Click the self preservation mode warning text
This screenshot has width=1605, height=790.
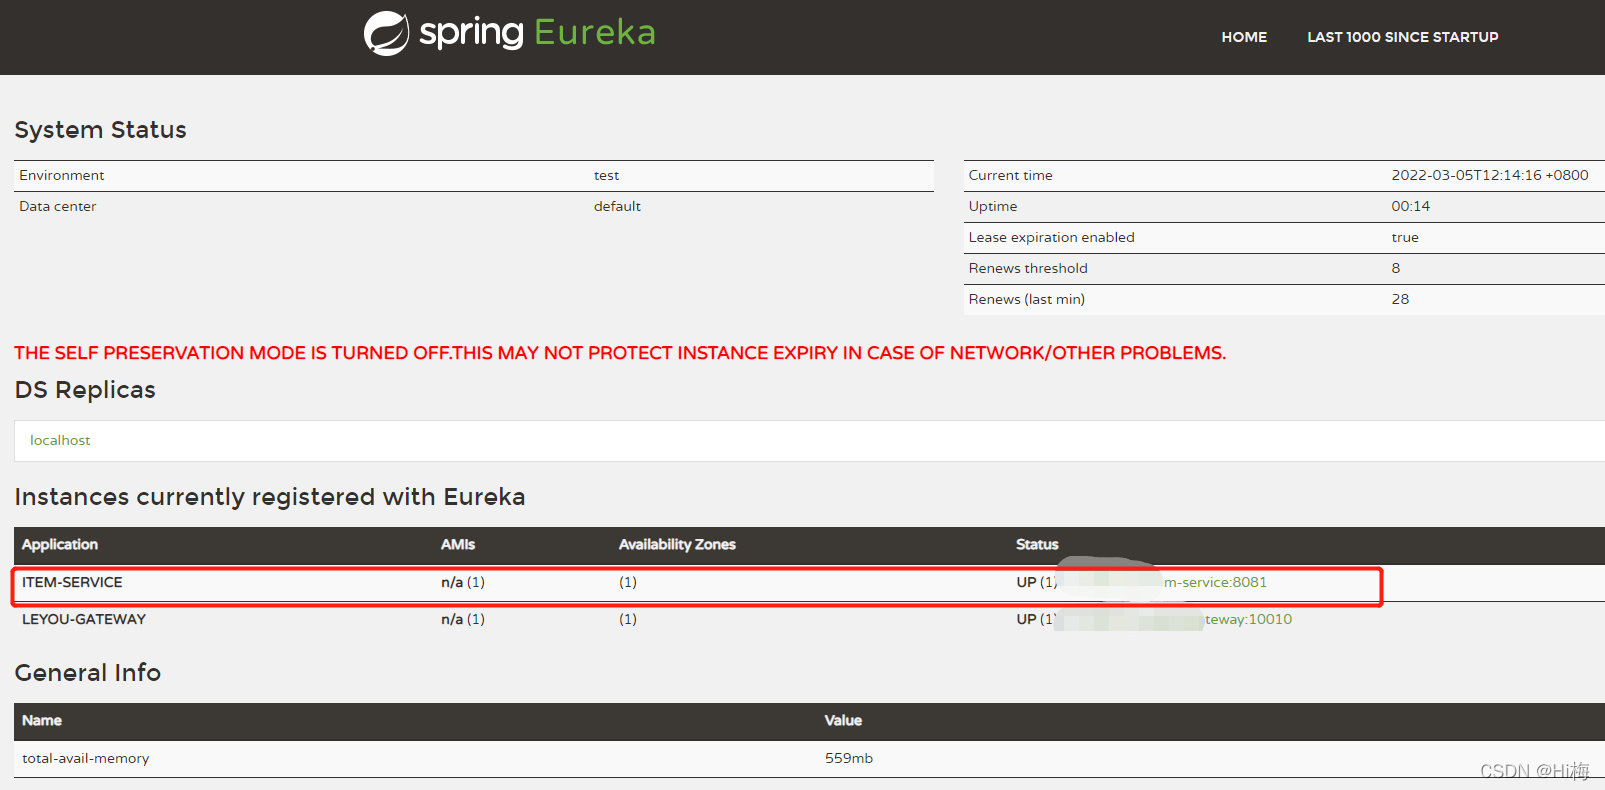tap(620, 353)
